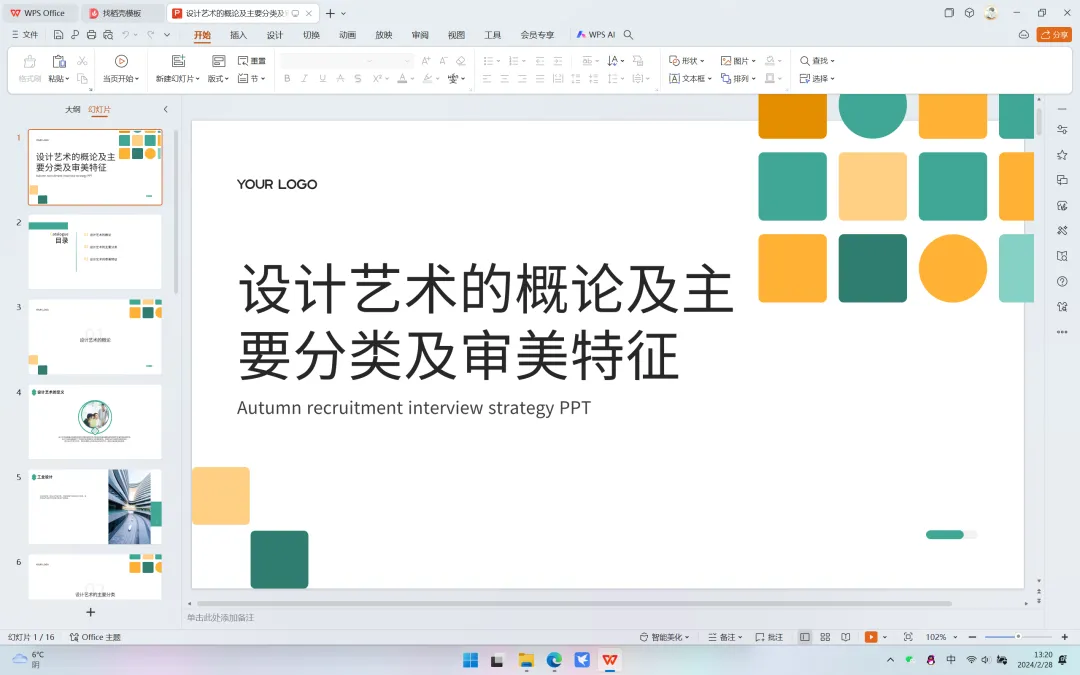The image size is (1080, 675).
Task: Expand the font color dropdown arrow
Action: pos(412,79)
